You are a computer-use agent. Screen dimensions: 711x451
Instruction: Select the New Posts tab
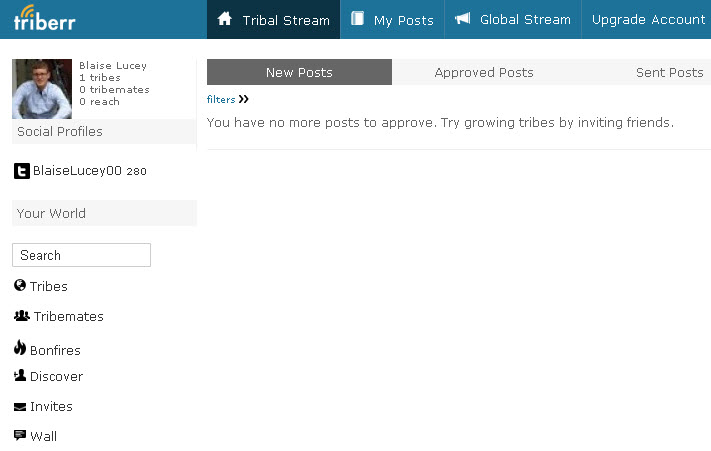[x=299, y=72]
